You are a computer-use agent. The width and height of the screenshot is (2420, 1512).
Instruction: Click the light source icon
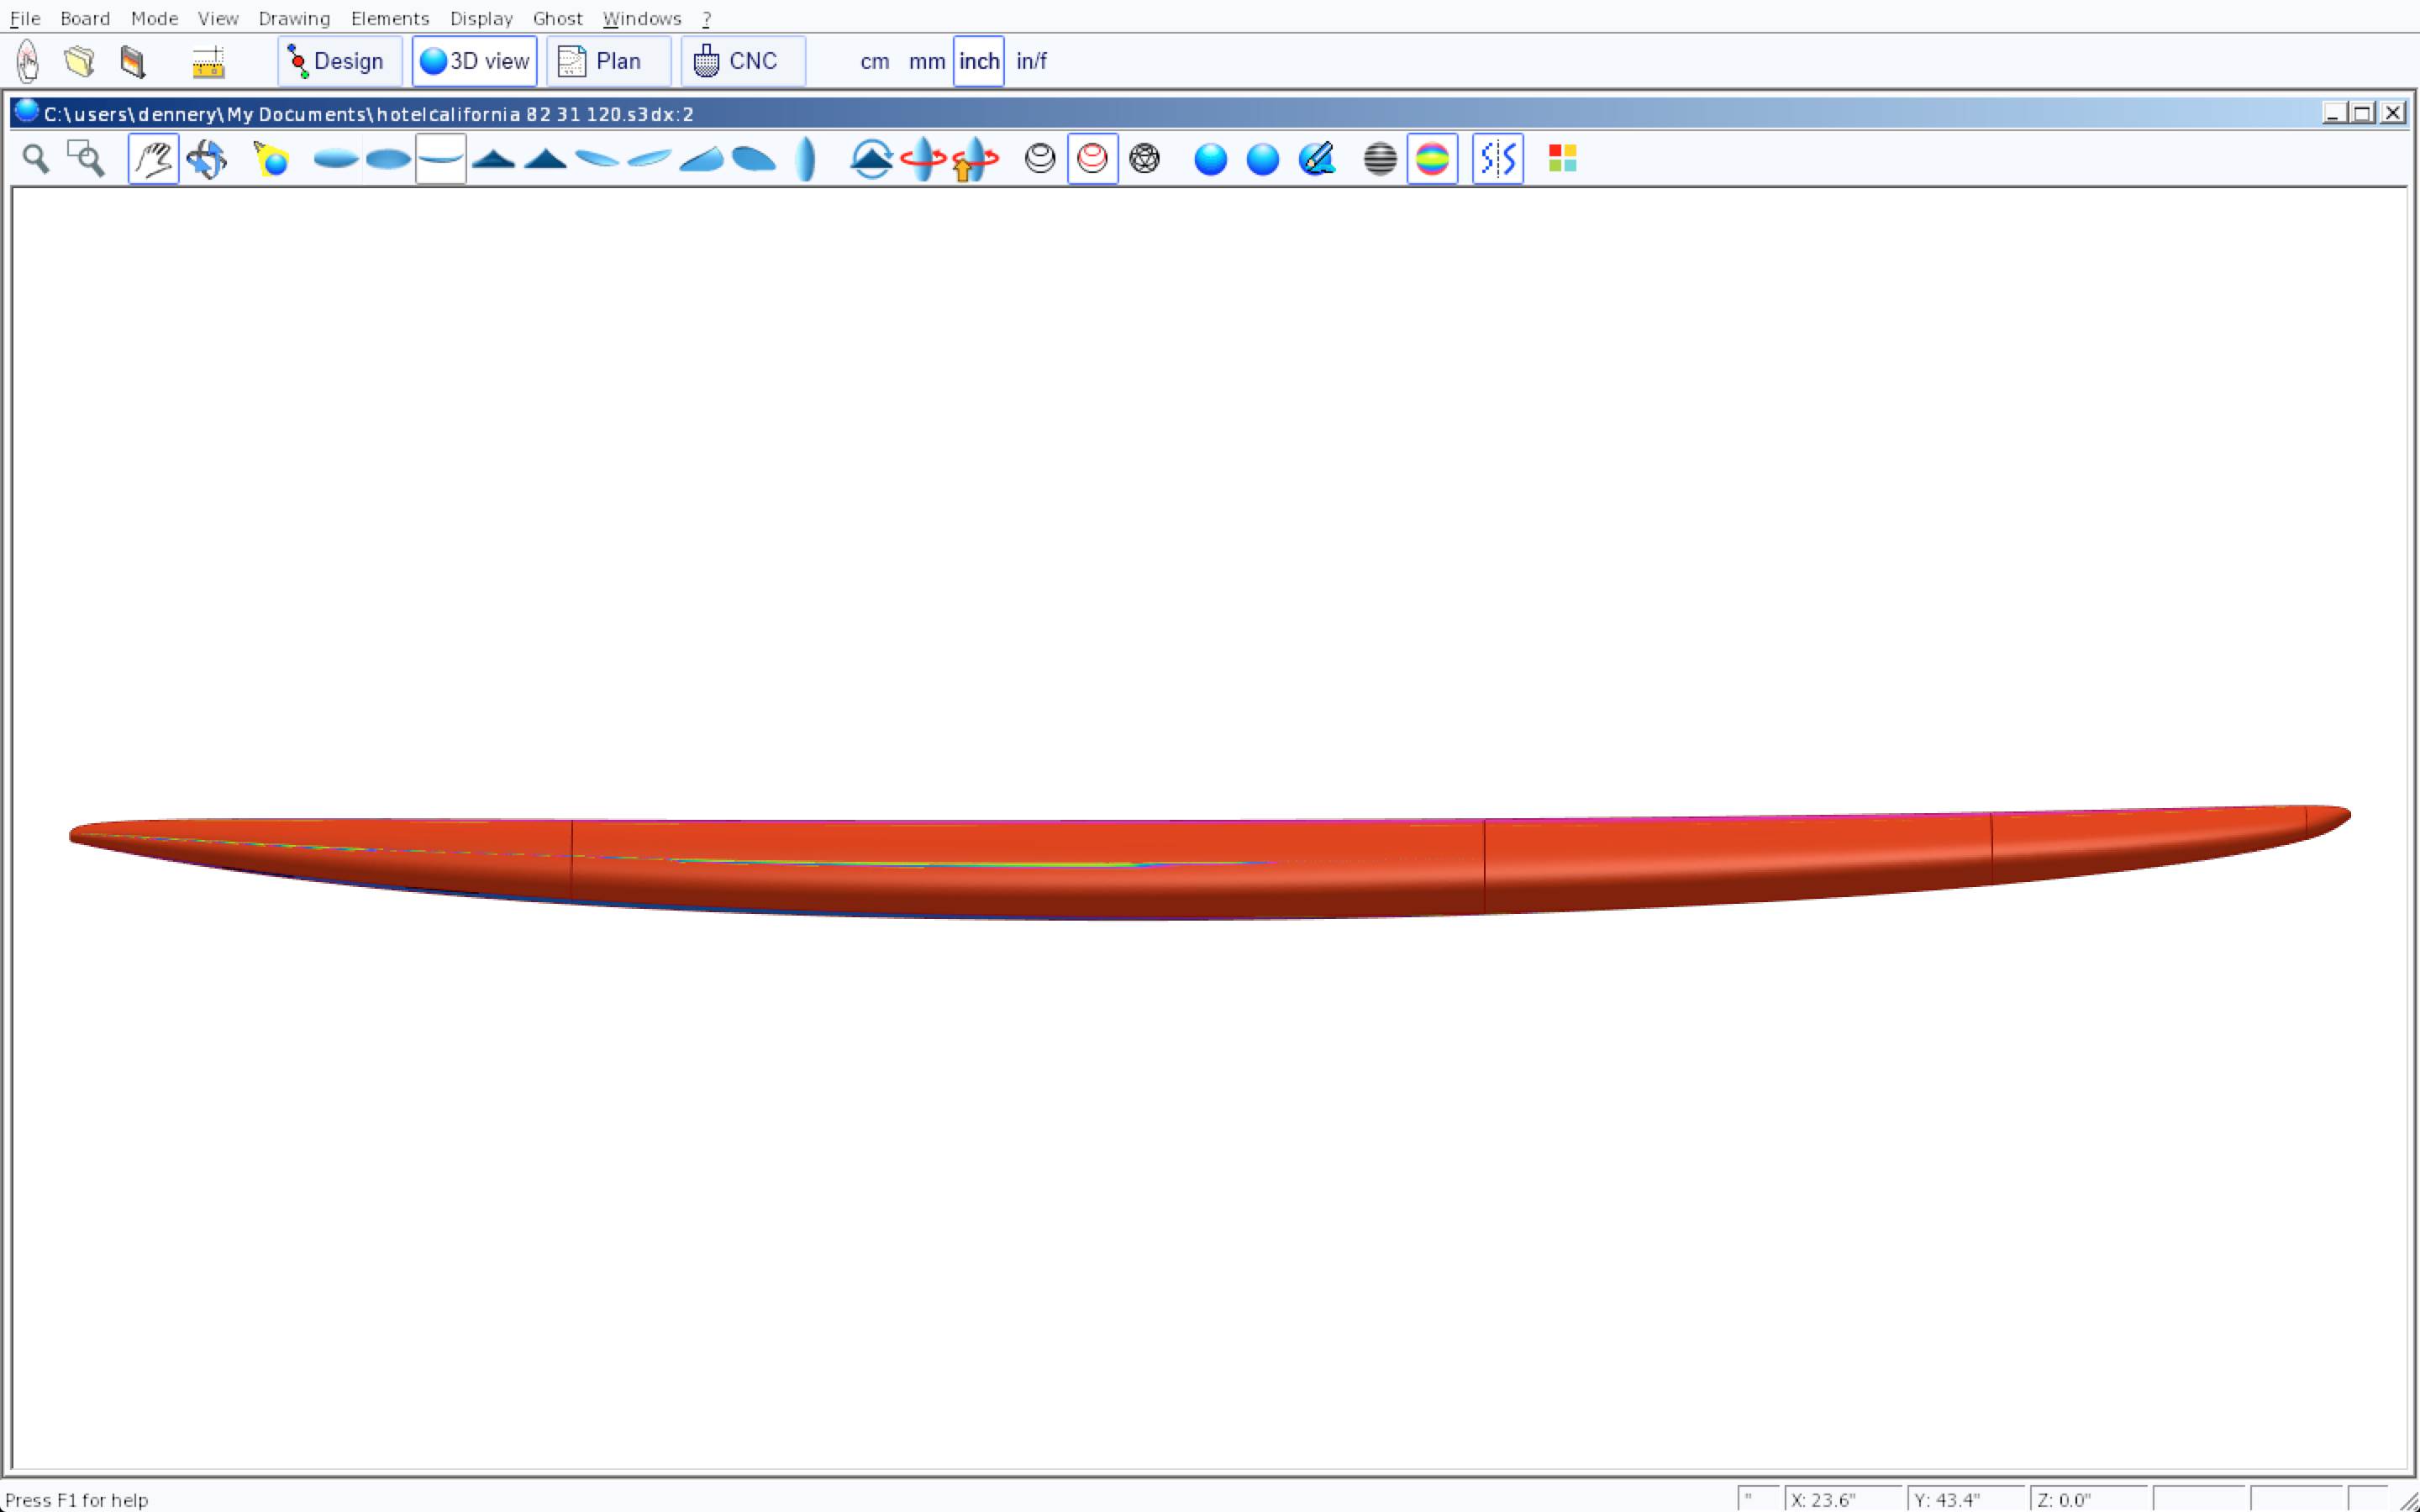pos(271,159)
